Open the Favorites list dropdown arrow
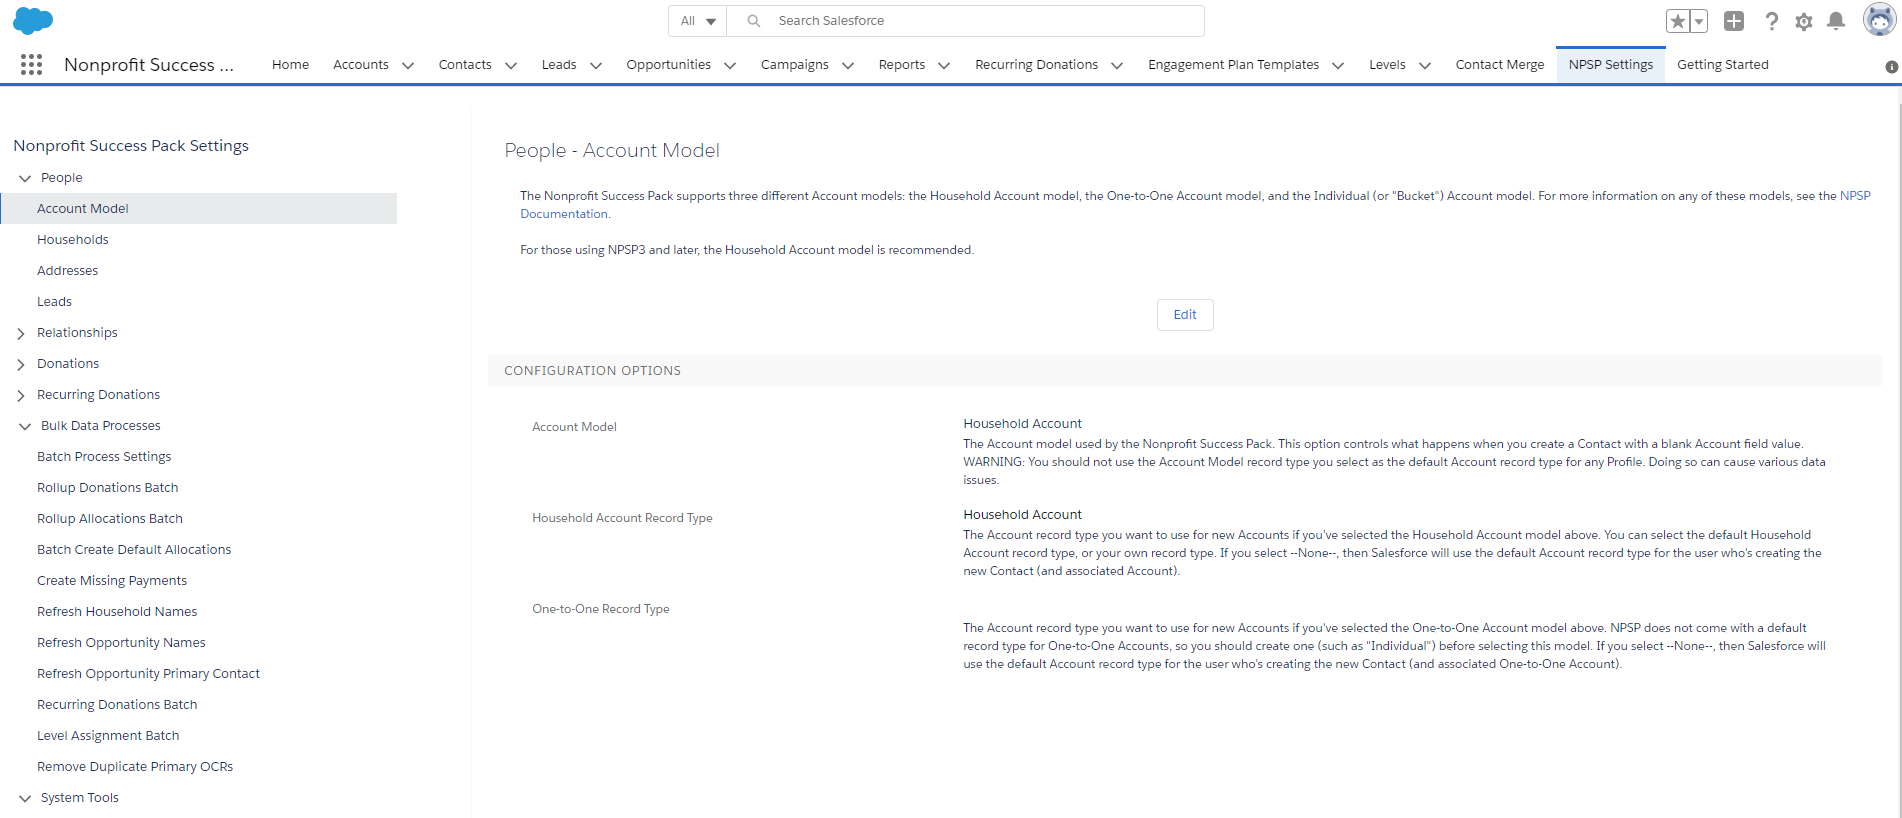1902x818 pixels. (1699, 21)
